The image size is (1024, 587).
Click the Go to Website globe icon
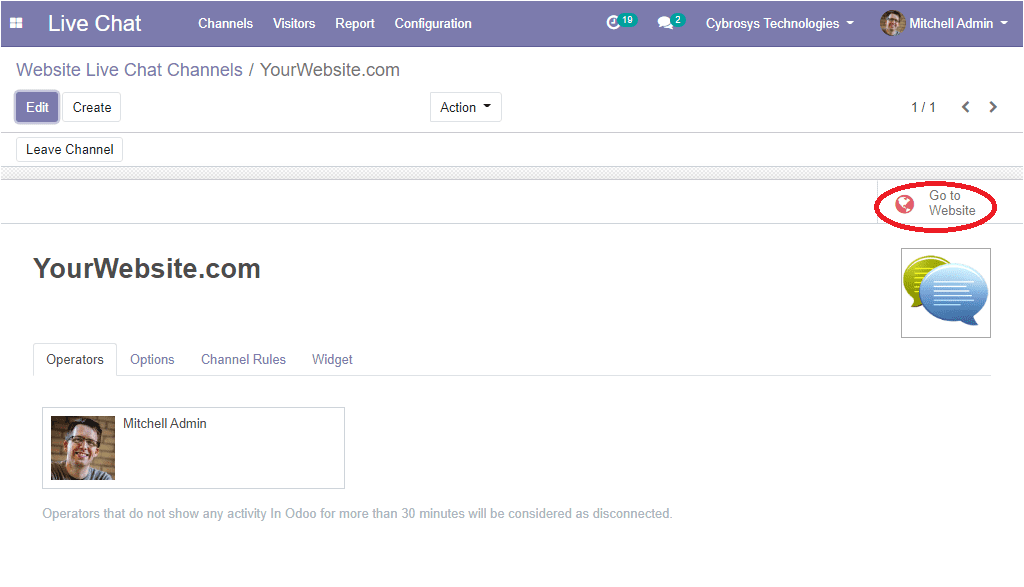click(904, 204)
